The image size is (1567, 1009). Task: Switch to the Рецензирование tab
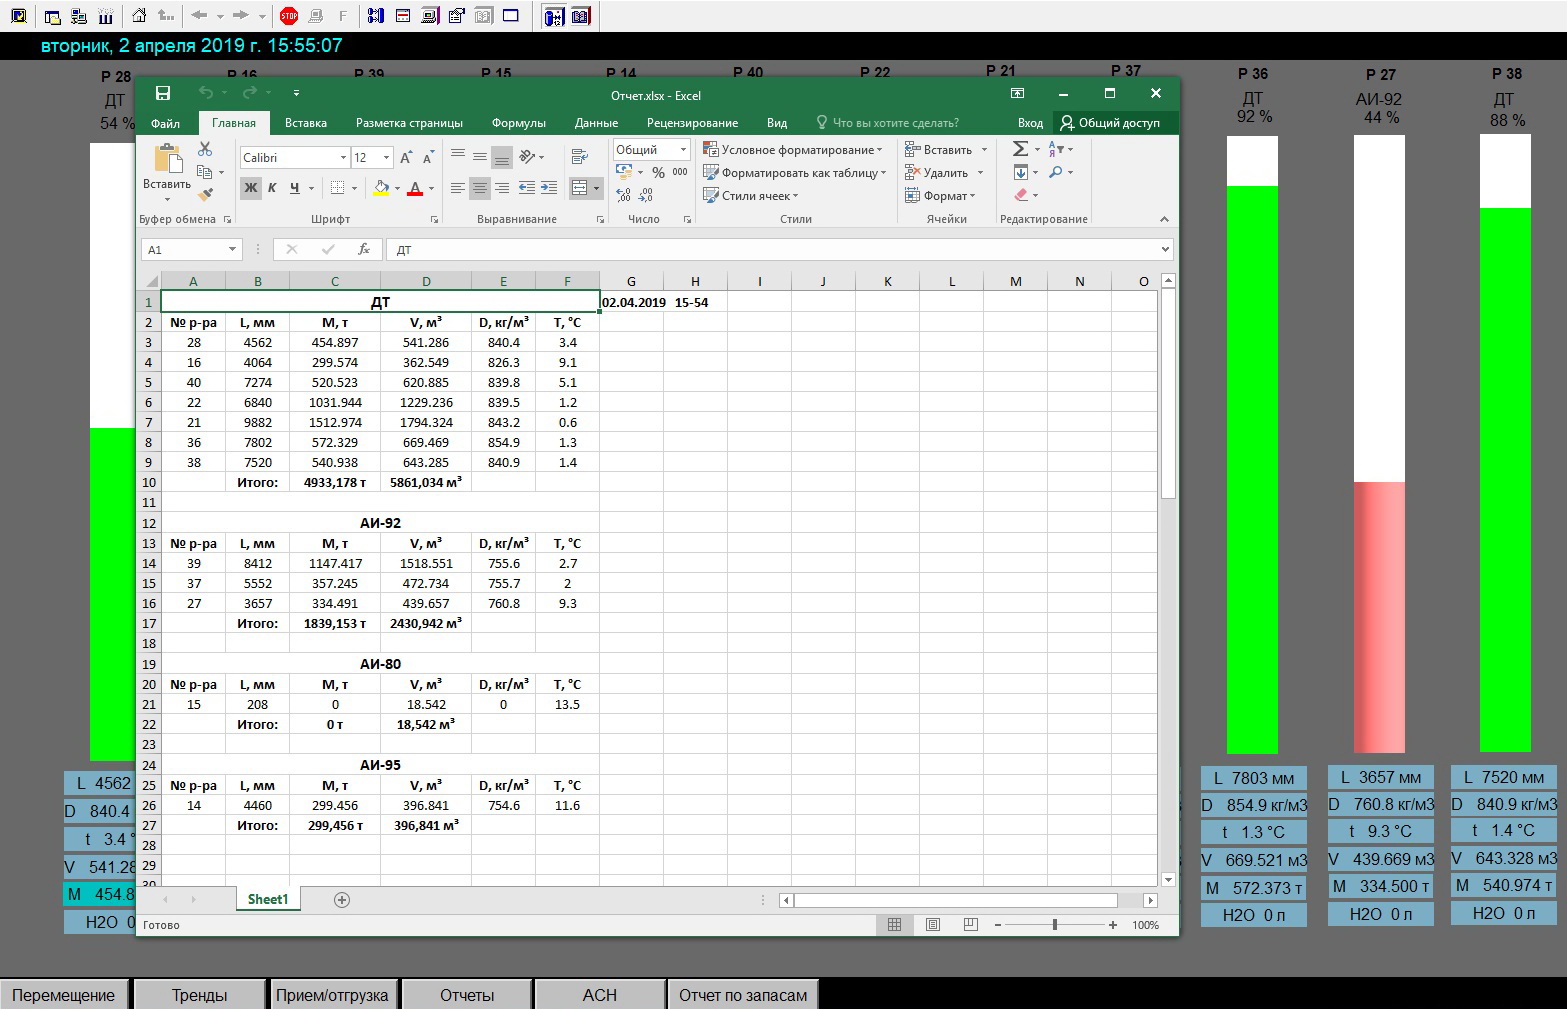tap(693, 123)
